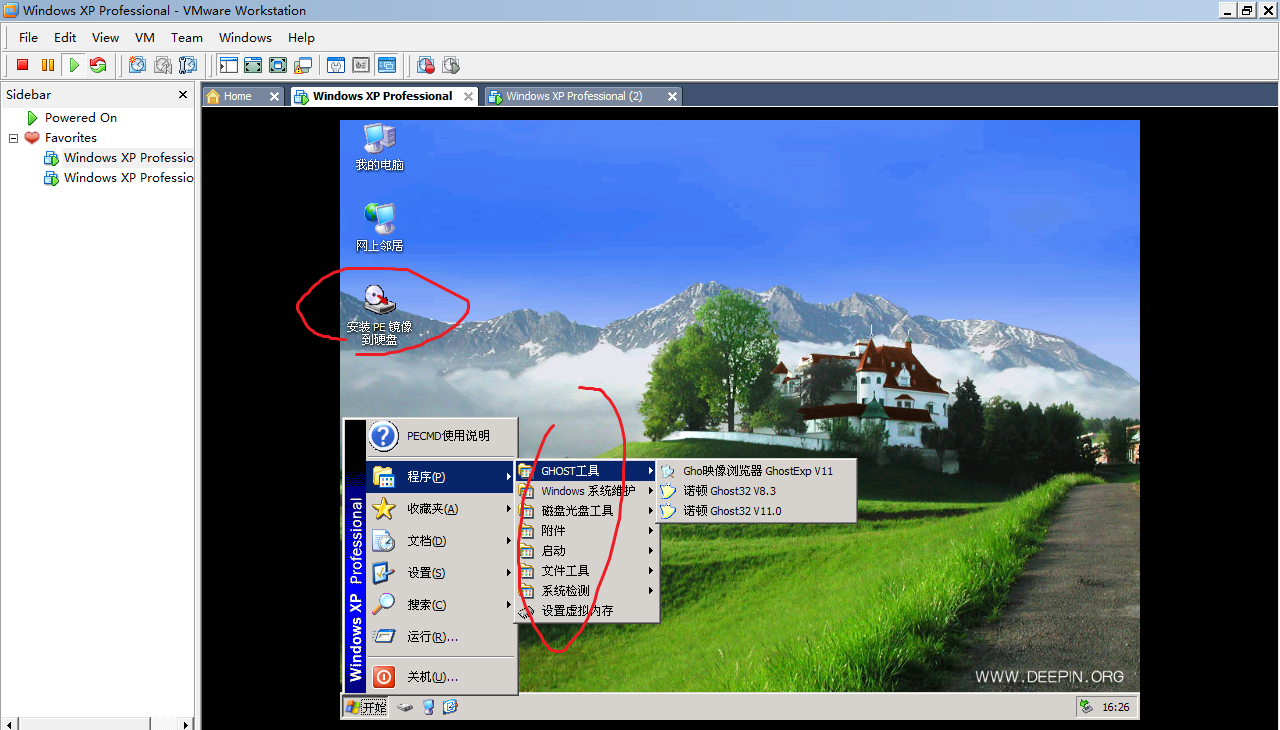Click the drive icon in quick launch
The height and width of the screenshot is (730, 1280).
pos(405,707)
